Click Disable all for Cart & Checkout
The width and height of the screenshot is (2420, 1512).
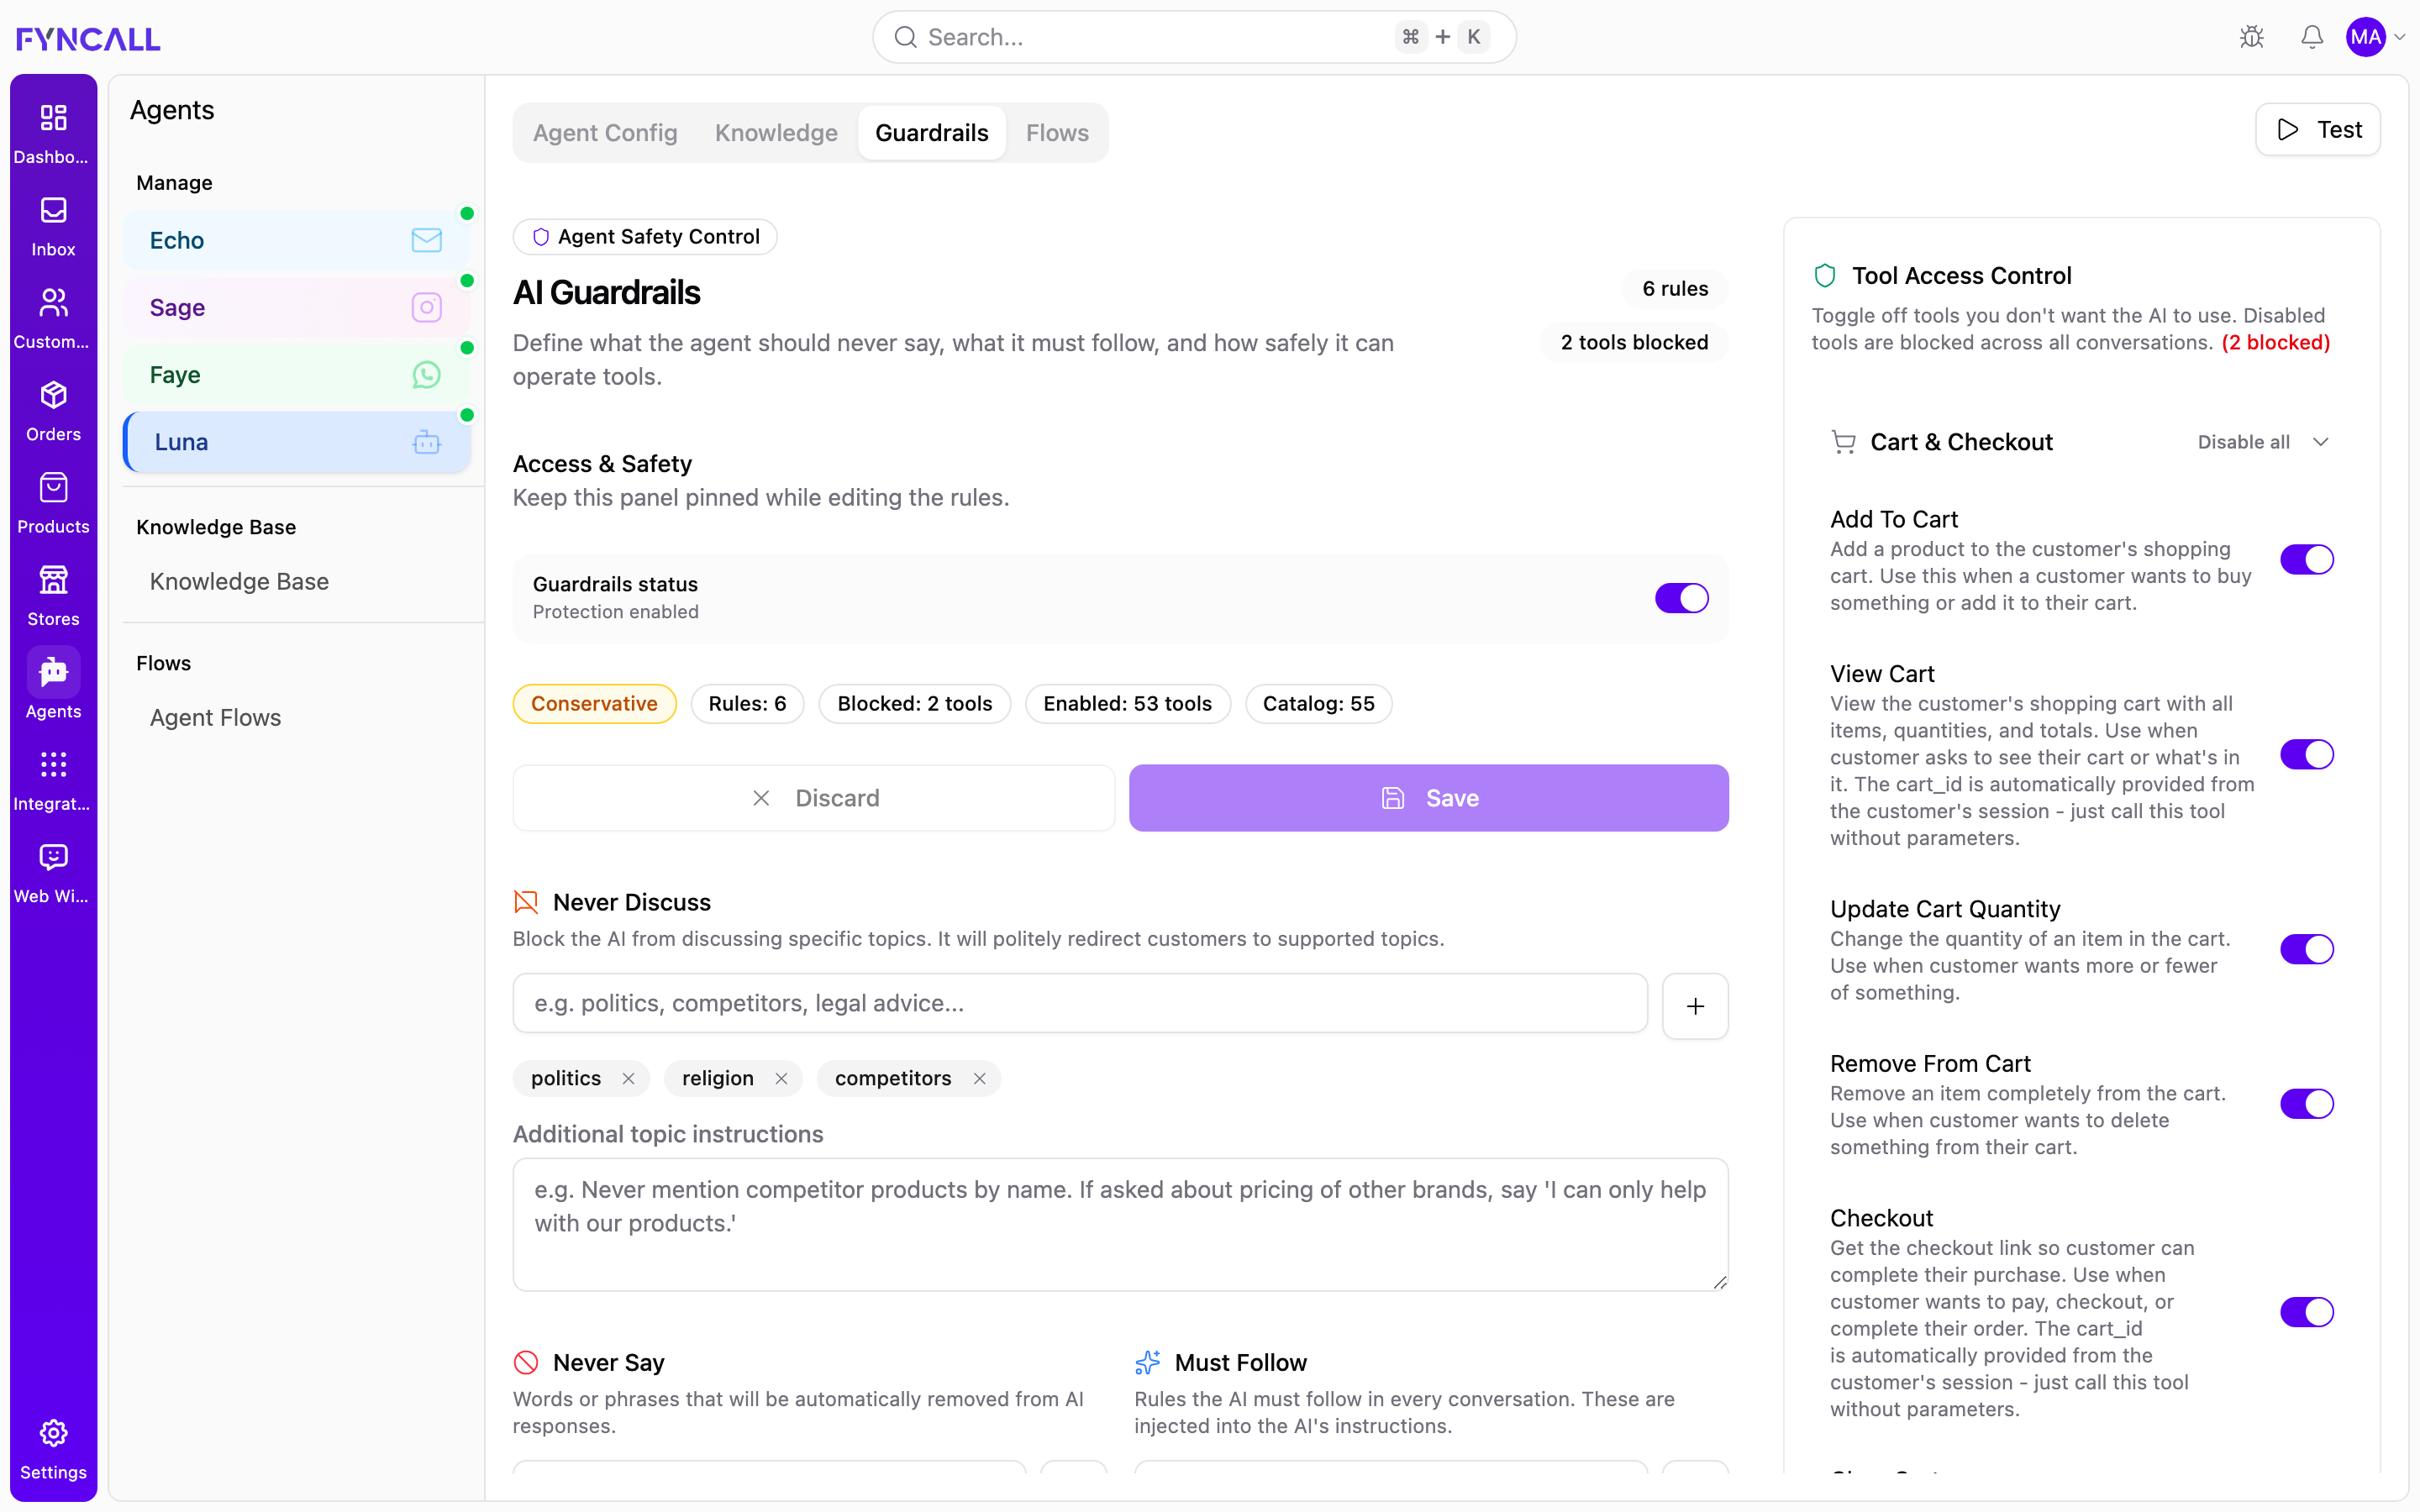coord(2243,442)
